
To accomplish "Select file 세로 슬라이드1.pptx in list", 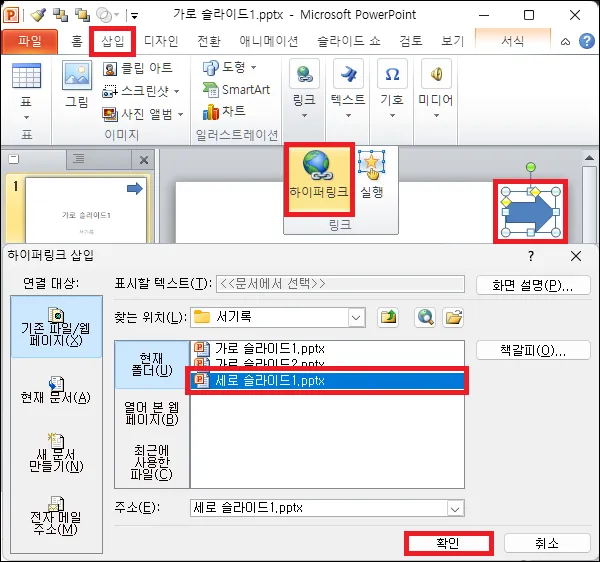I will [327, 381].
